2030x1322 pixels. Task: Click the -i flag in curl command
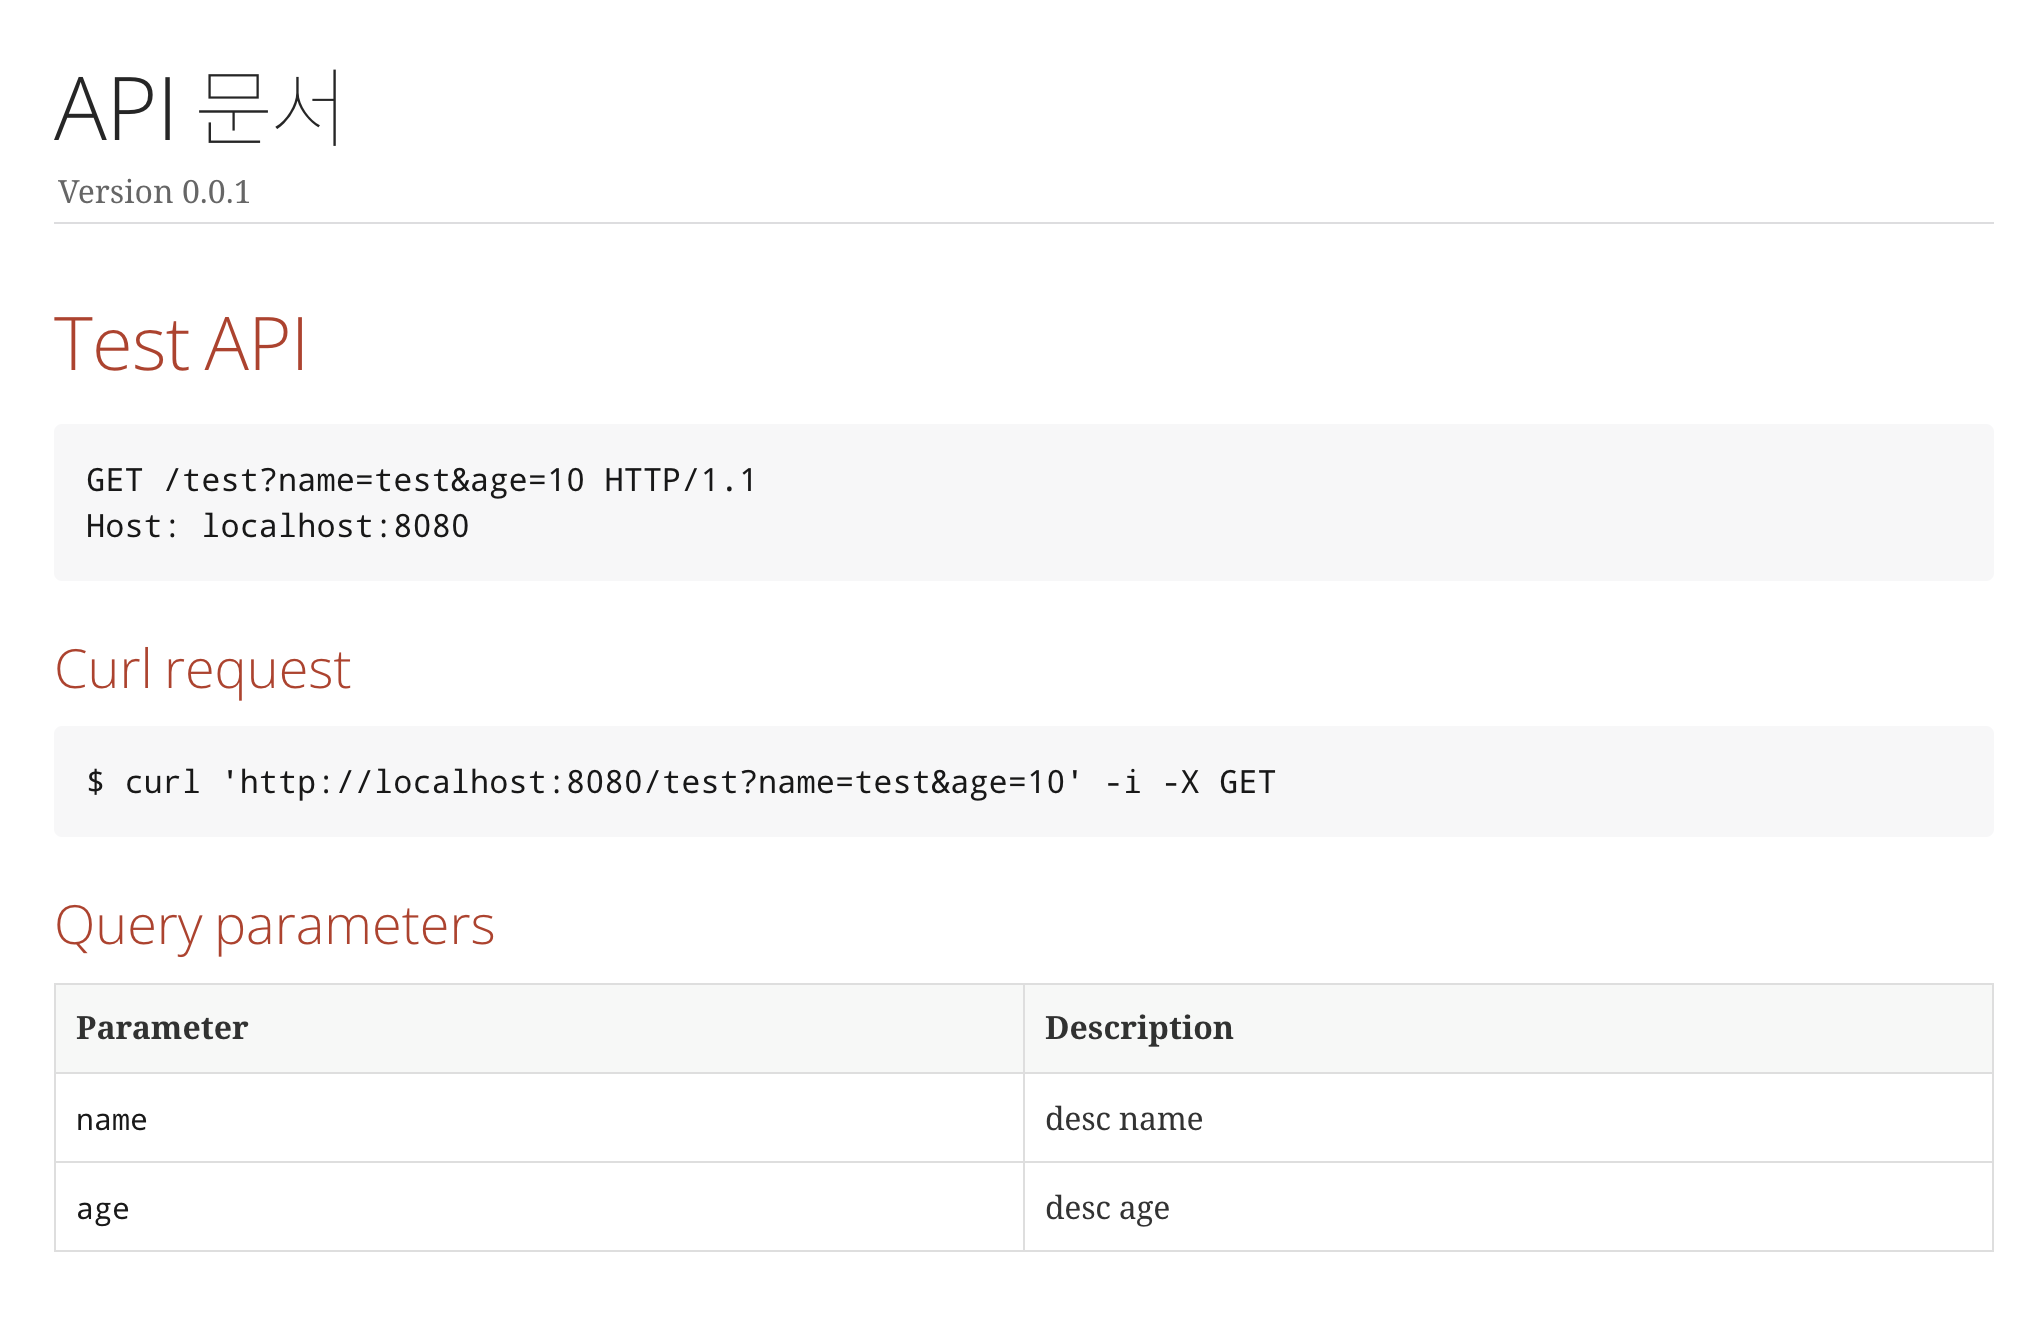coord(1123,782)
